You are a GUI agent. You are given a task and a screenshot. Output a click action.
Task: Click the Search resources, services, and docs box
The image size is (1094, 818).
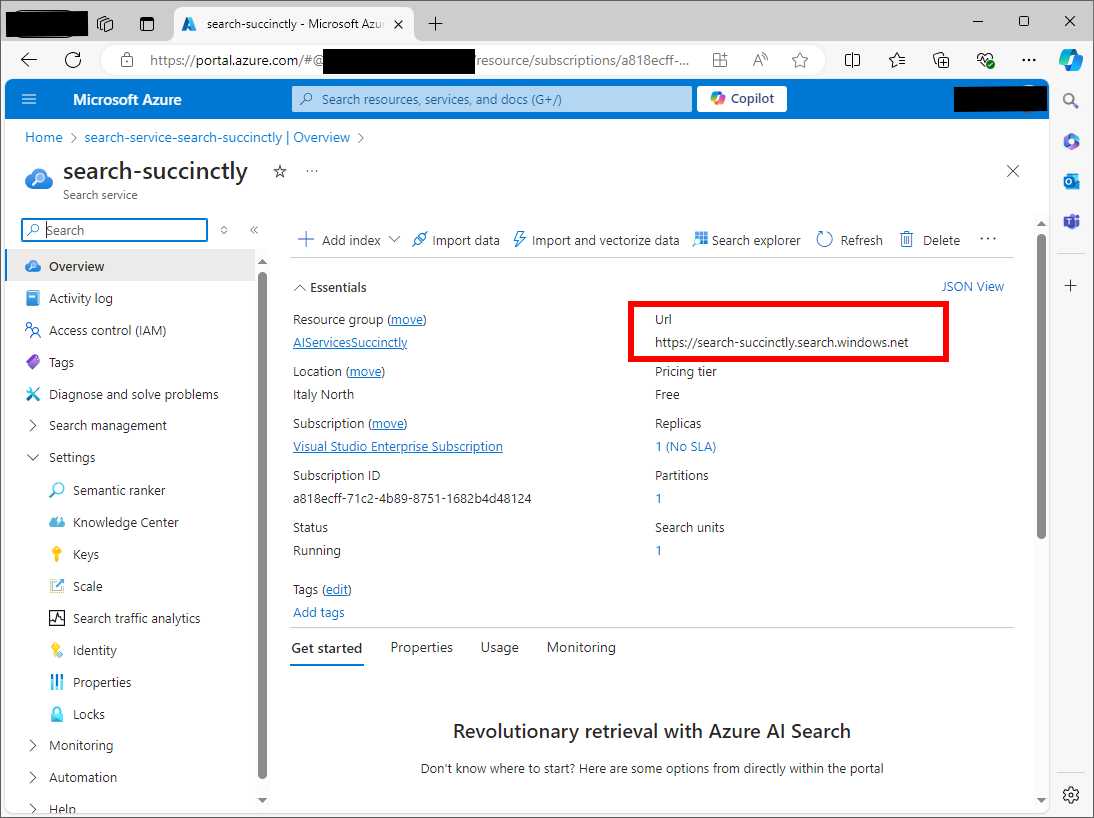coord(492,99)
